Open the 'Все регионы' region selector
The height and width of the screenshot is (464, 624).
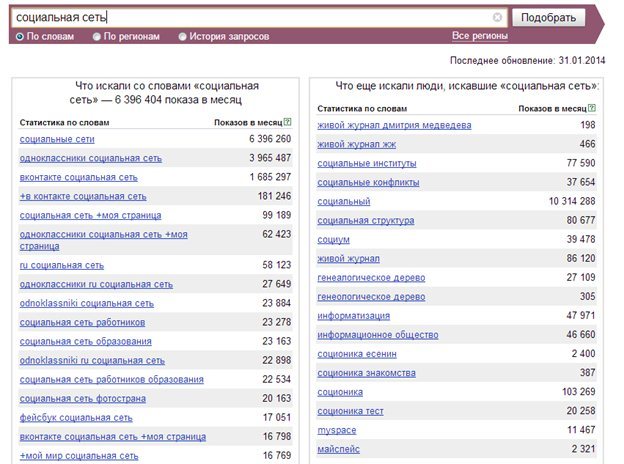coord(480,36)
